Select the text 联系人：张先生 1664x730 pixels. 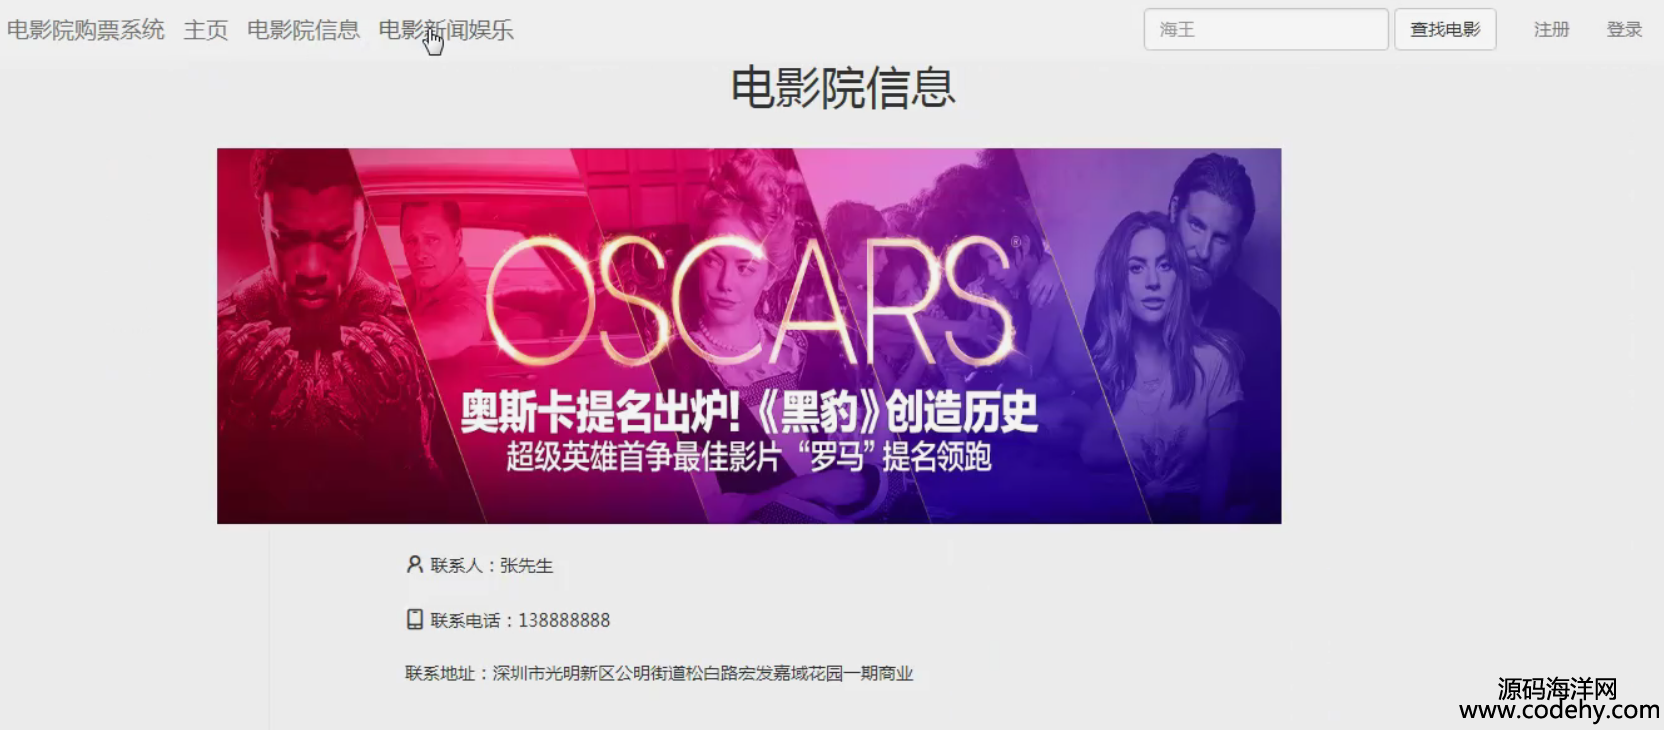point(491,566)
